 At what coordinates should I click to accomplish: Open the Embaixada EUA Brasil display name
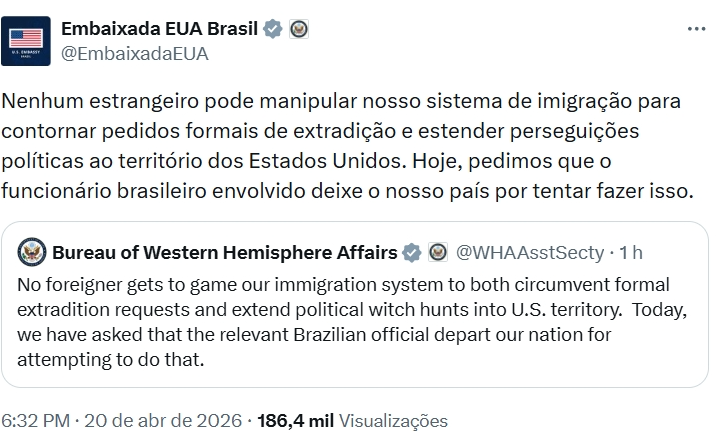[160, 30]
